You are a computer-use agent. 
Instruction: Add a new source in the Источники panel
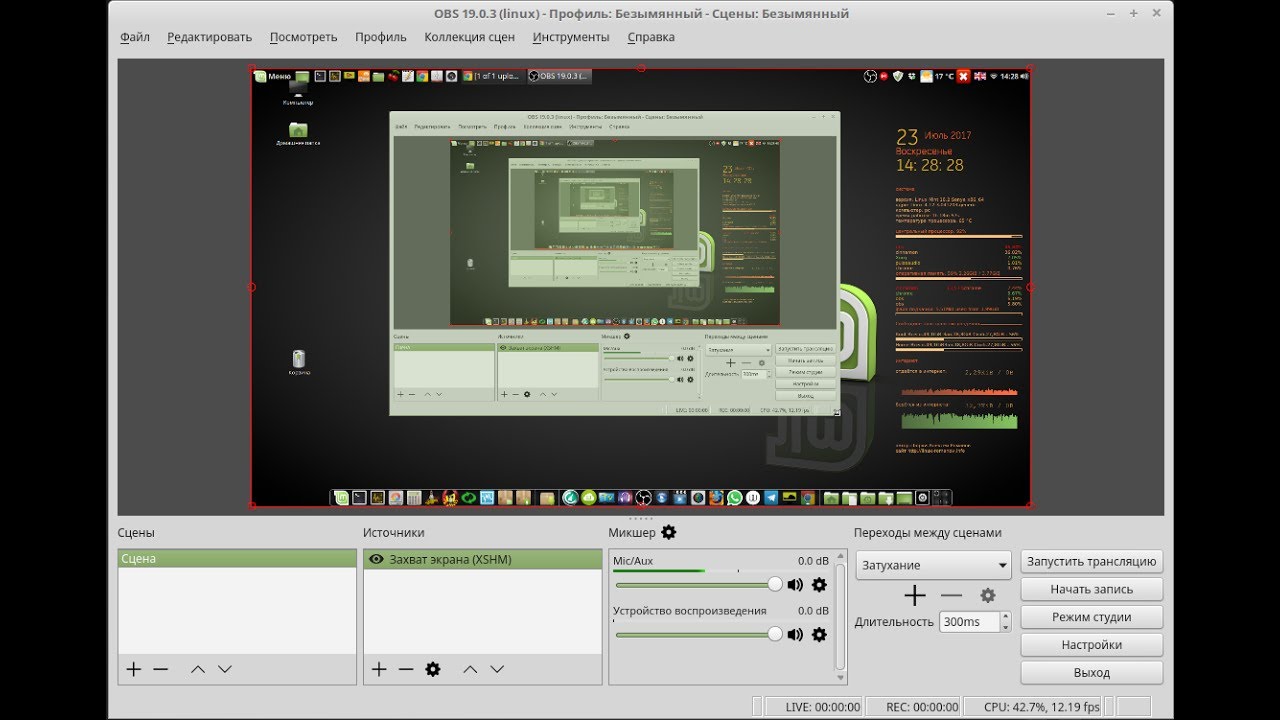tap(379, 669)
